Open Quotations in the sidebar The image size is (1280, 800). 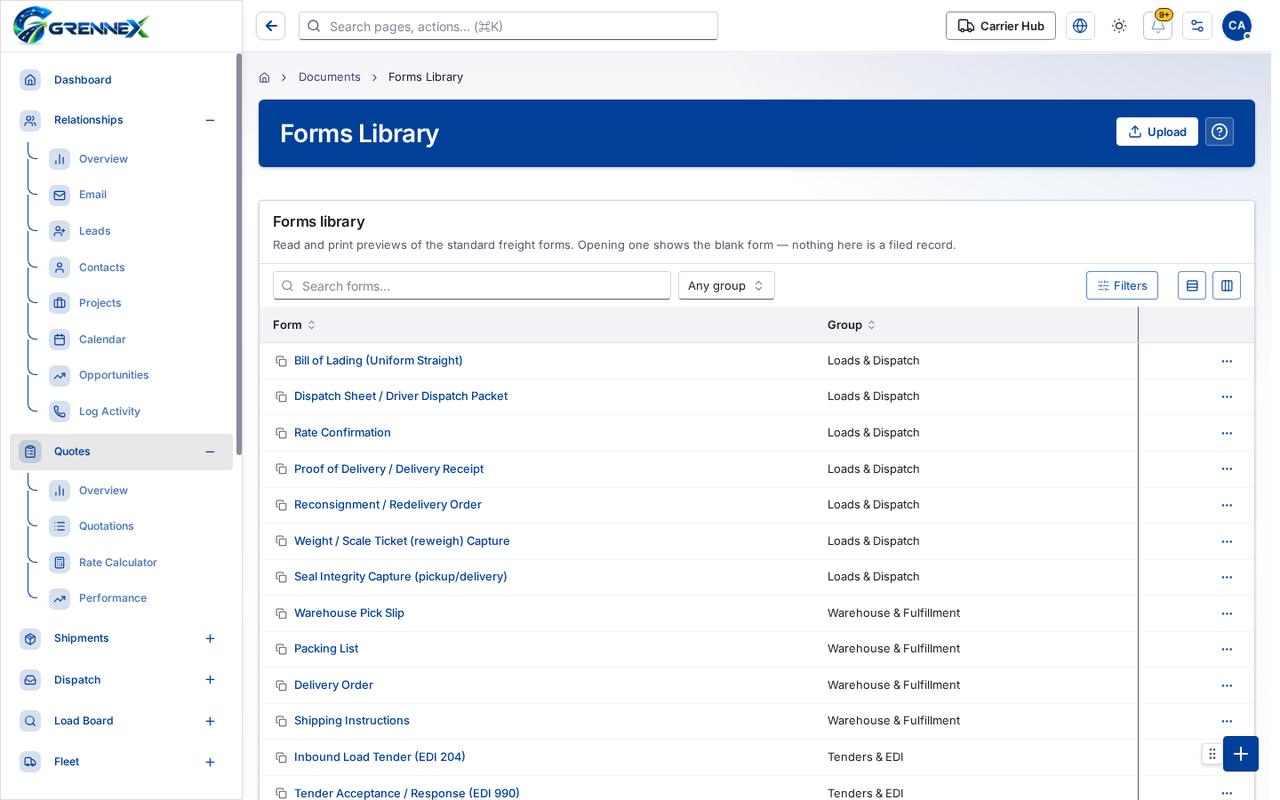tap(106, 526)
